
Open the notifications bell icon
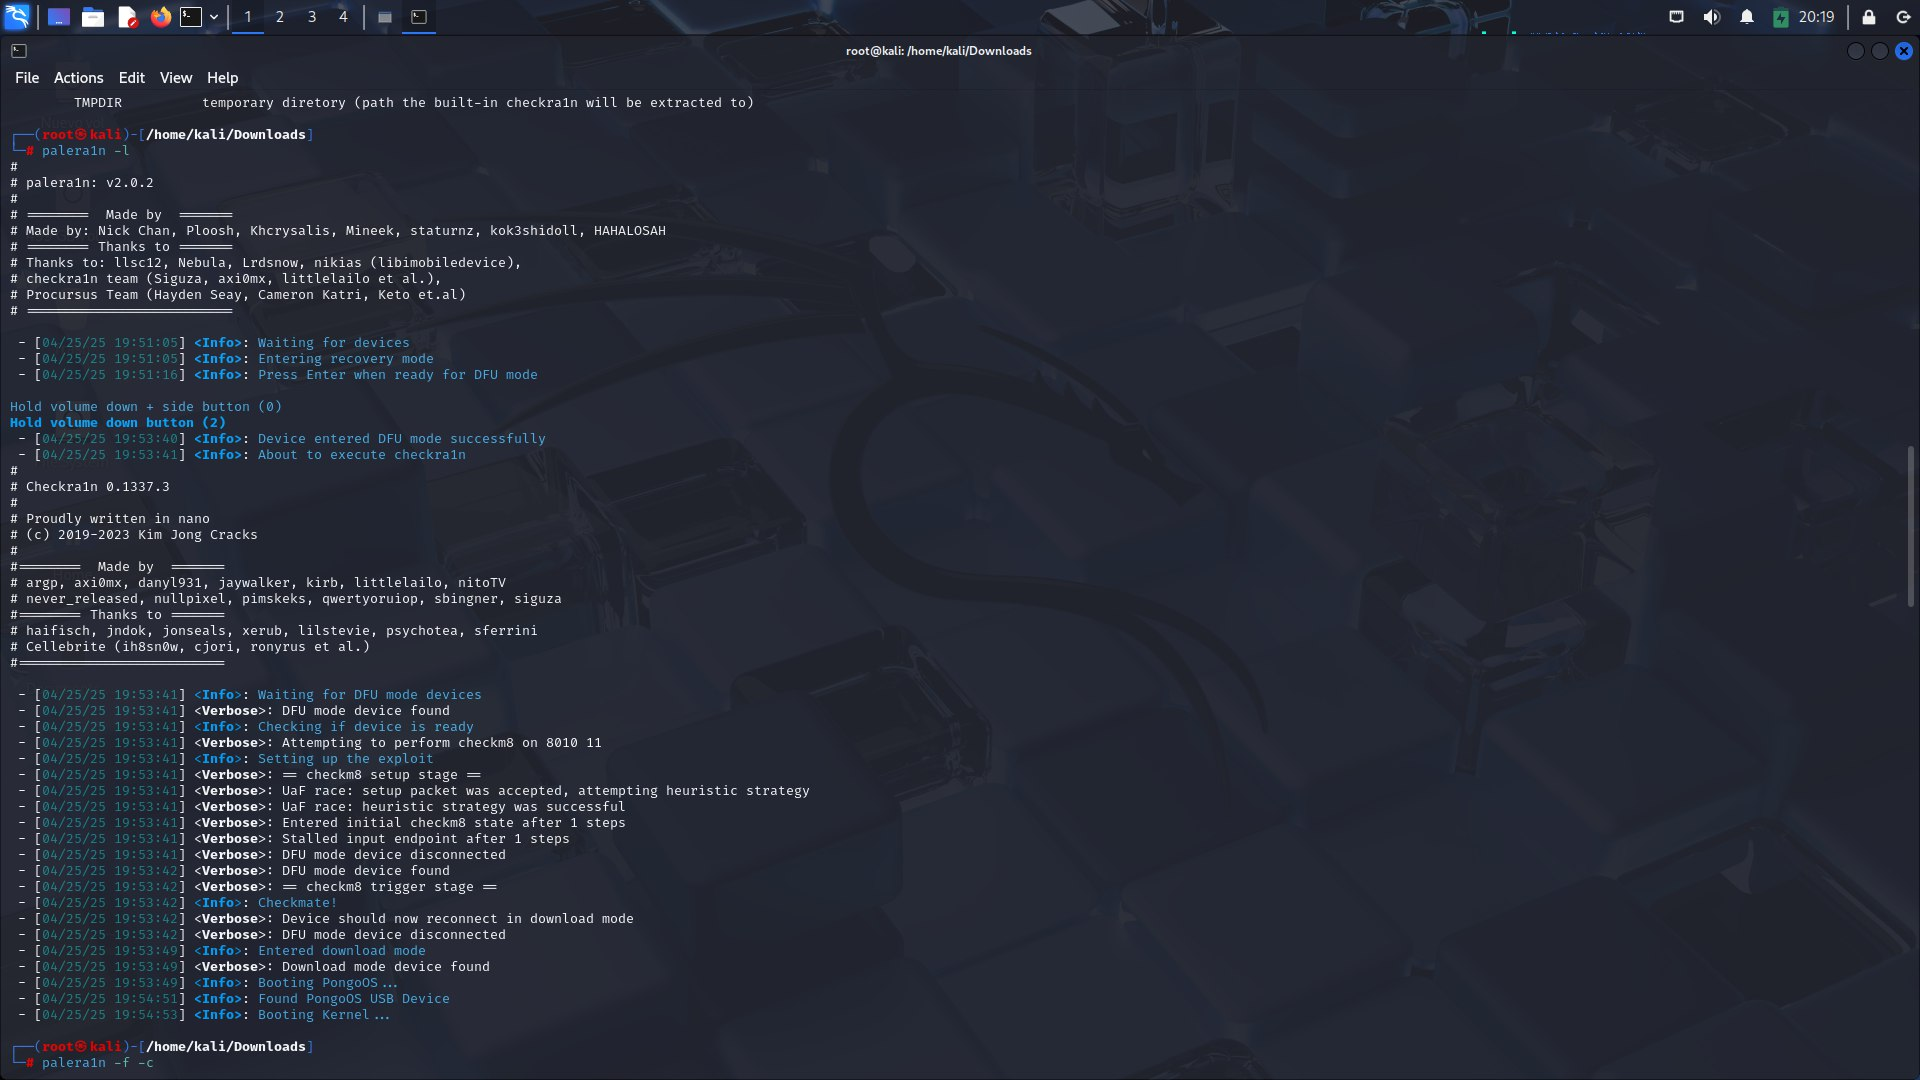click(x=1747, y=17)
